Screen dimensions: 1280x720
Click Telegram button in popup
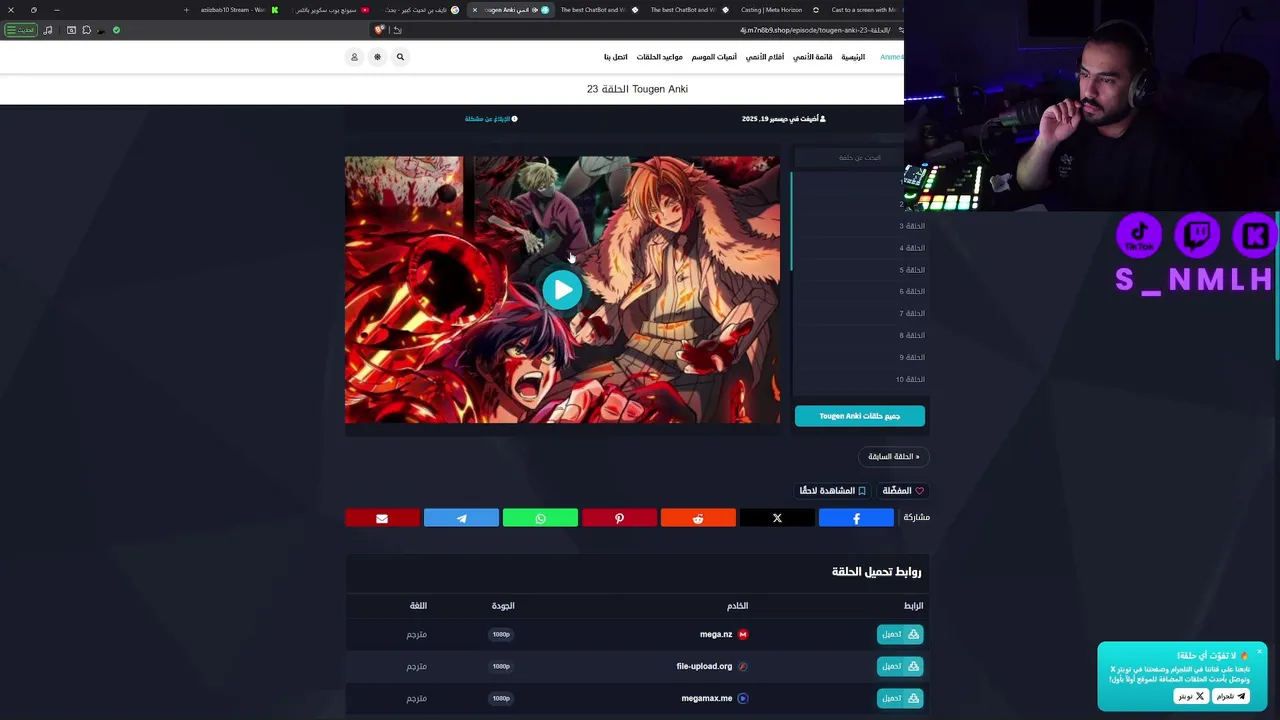coord(1231,696)
